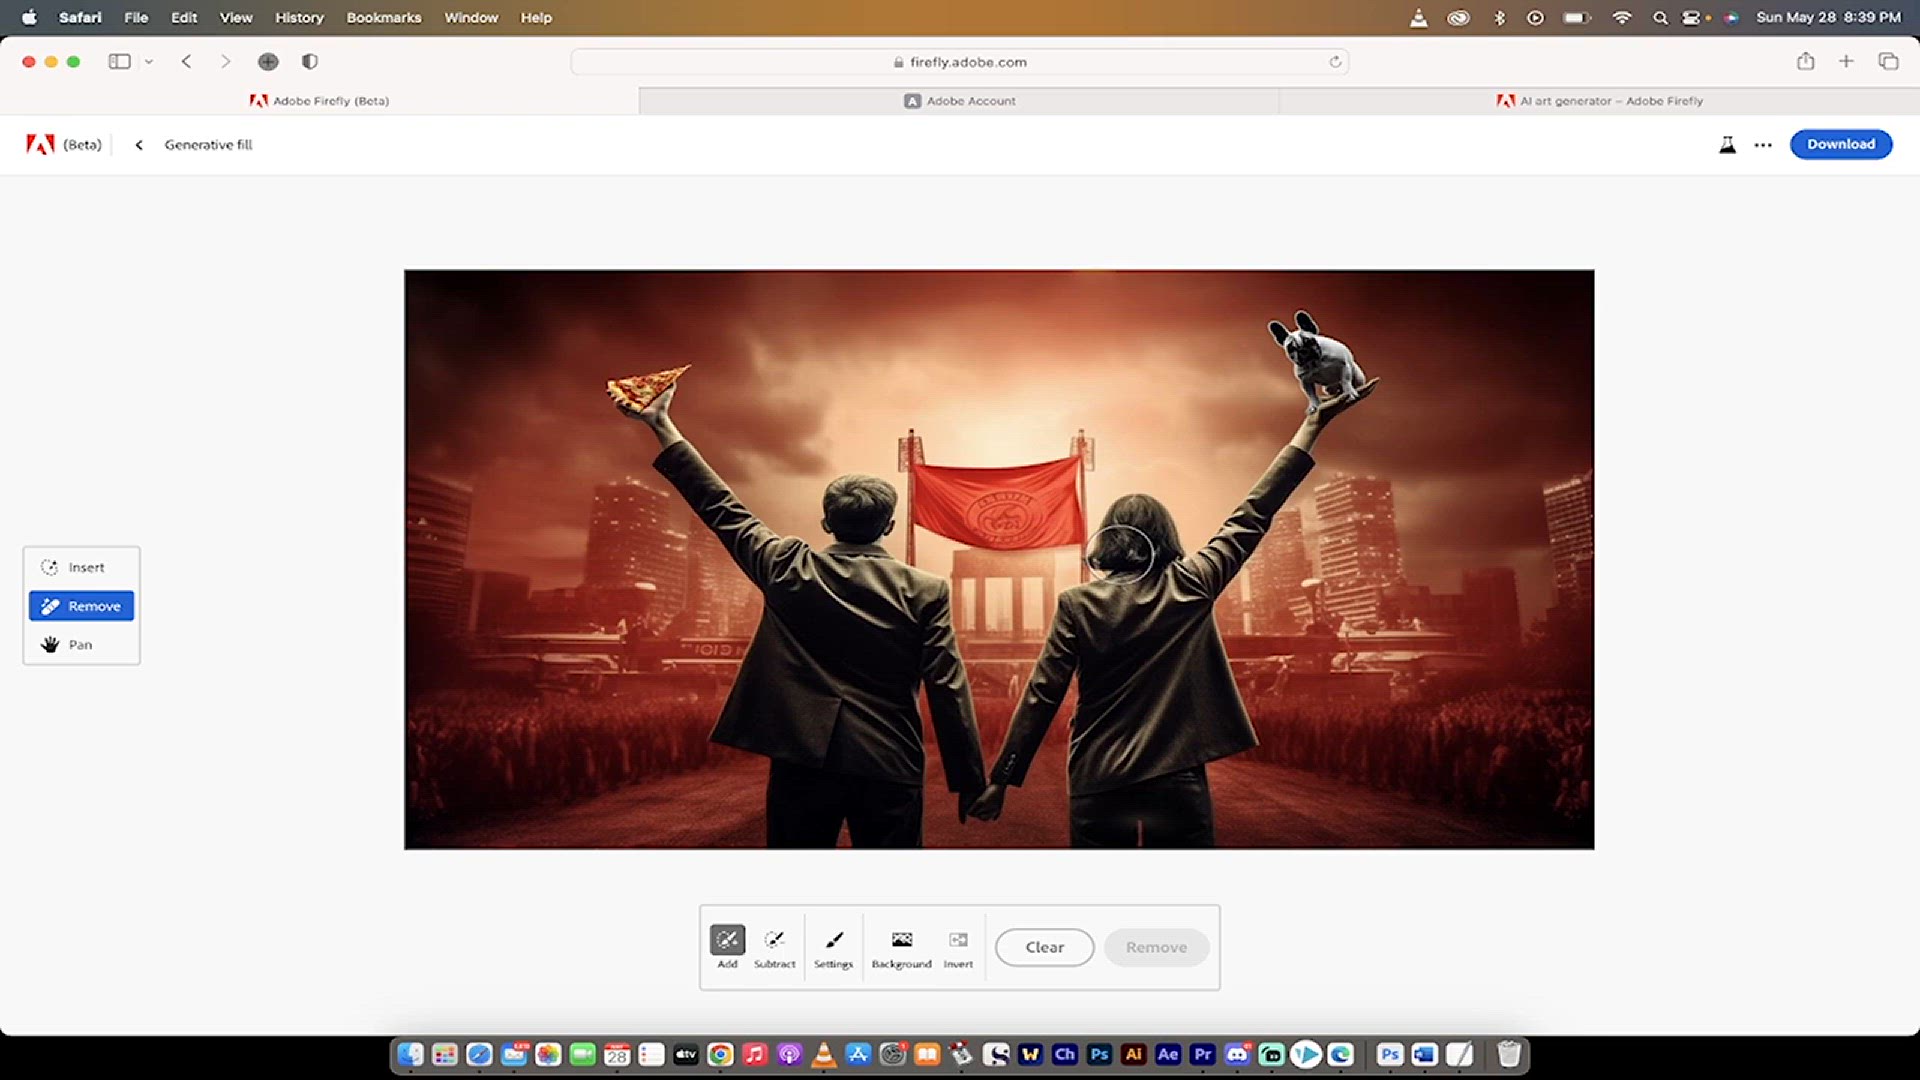The image size is (1920, 1080).
Task: Expand the Safari sidebar dropdown arrow
Action: coord(149,62)
